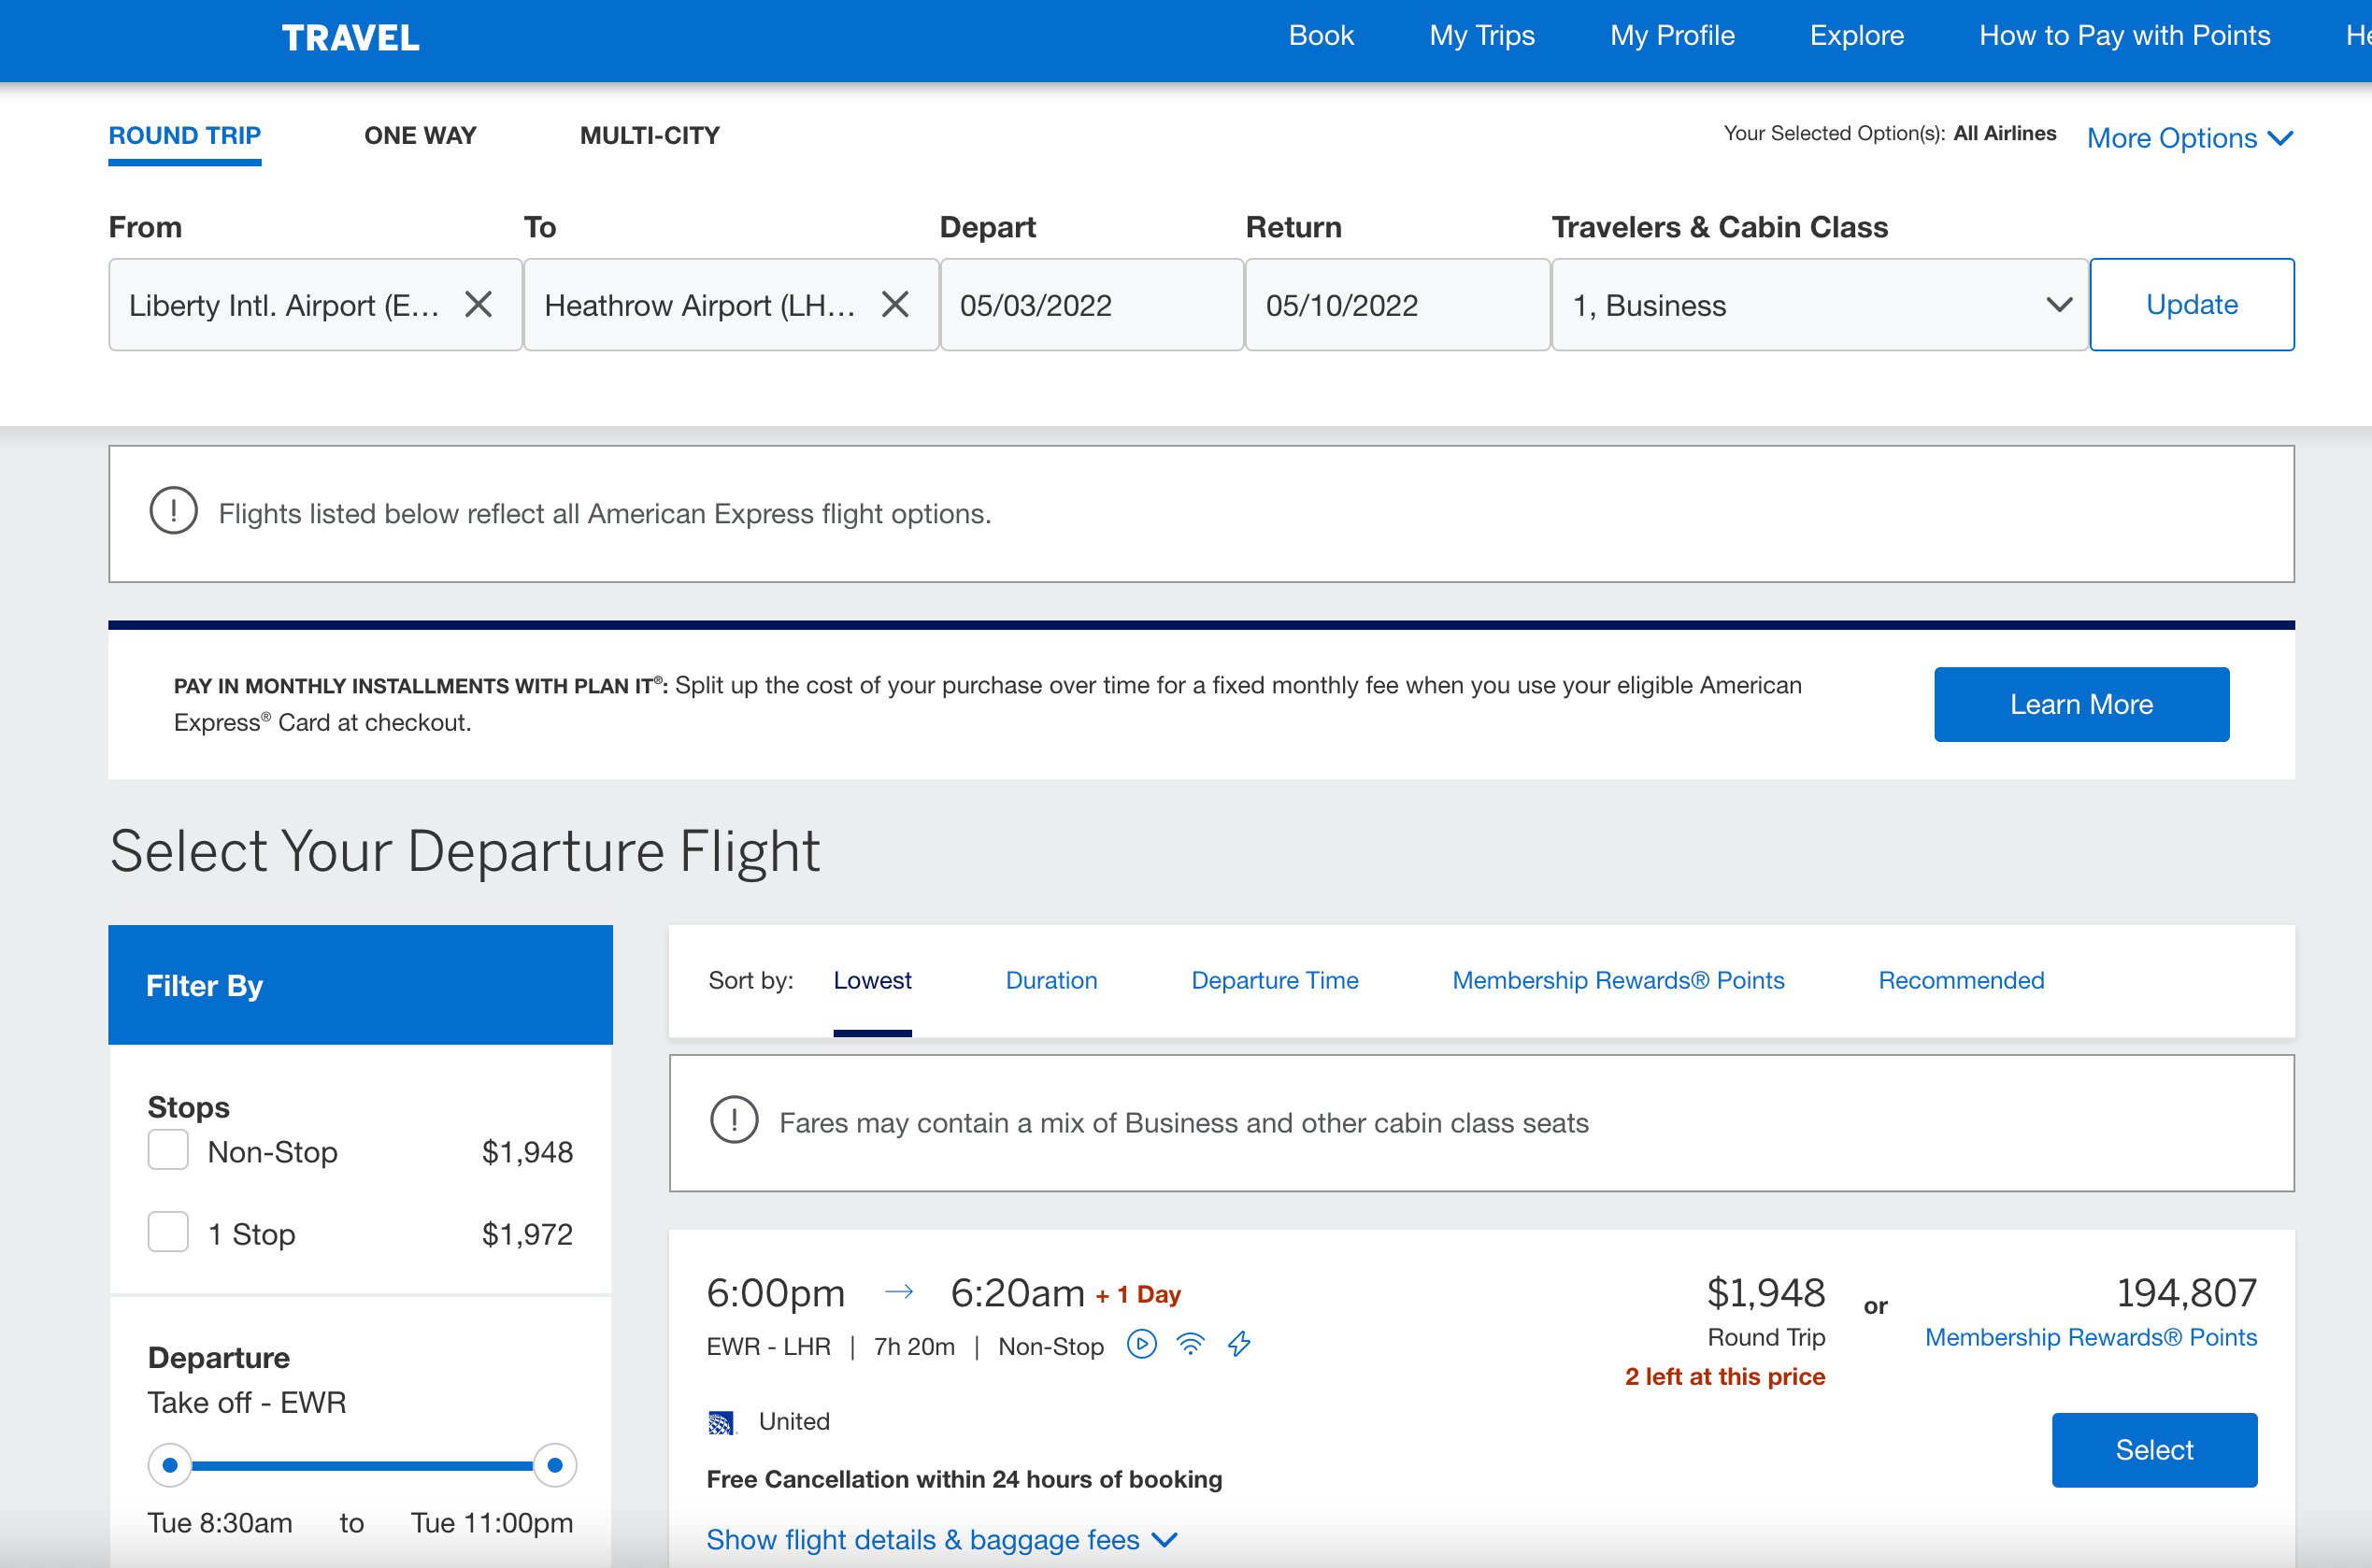Click the 'All Airlines' selected option text
The image size is (2372, 1568).
[x=2005, y=133]
